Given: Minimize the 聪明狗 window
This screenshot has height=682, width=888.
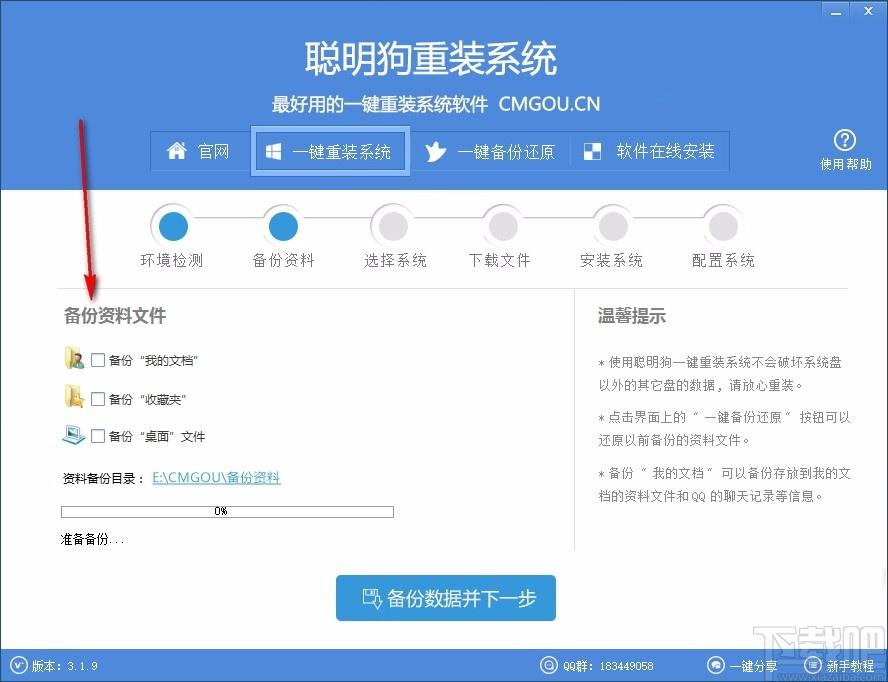Looking at the screenshot, I should [x=836, y=11].
